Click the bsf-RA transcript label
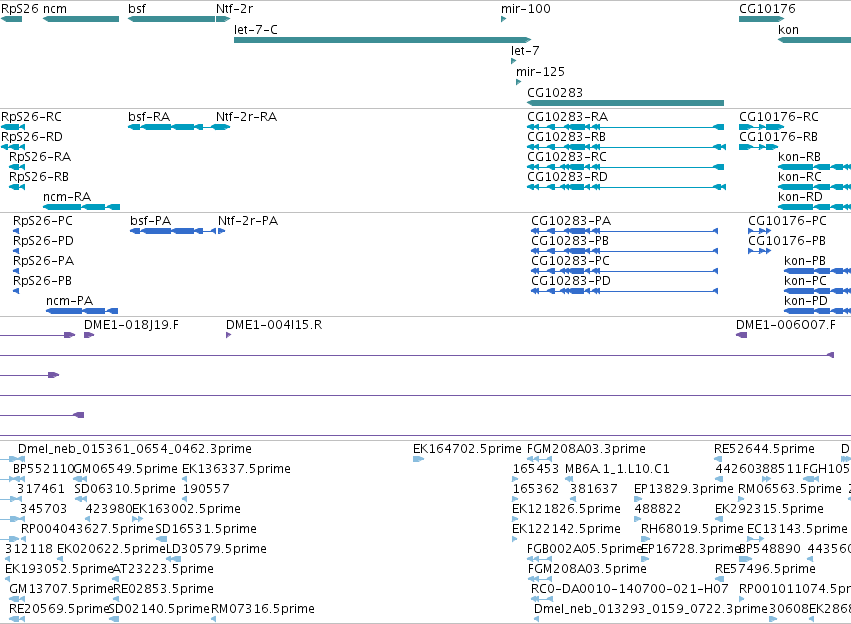The height and width of the screenshot is (624, 851). pos(149,117)
